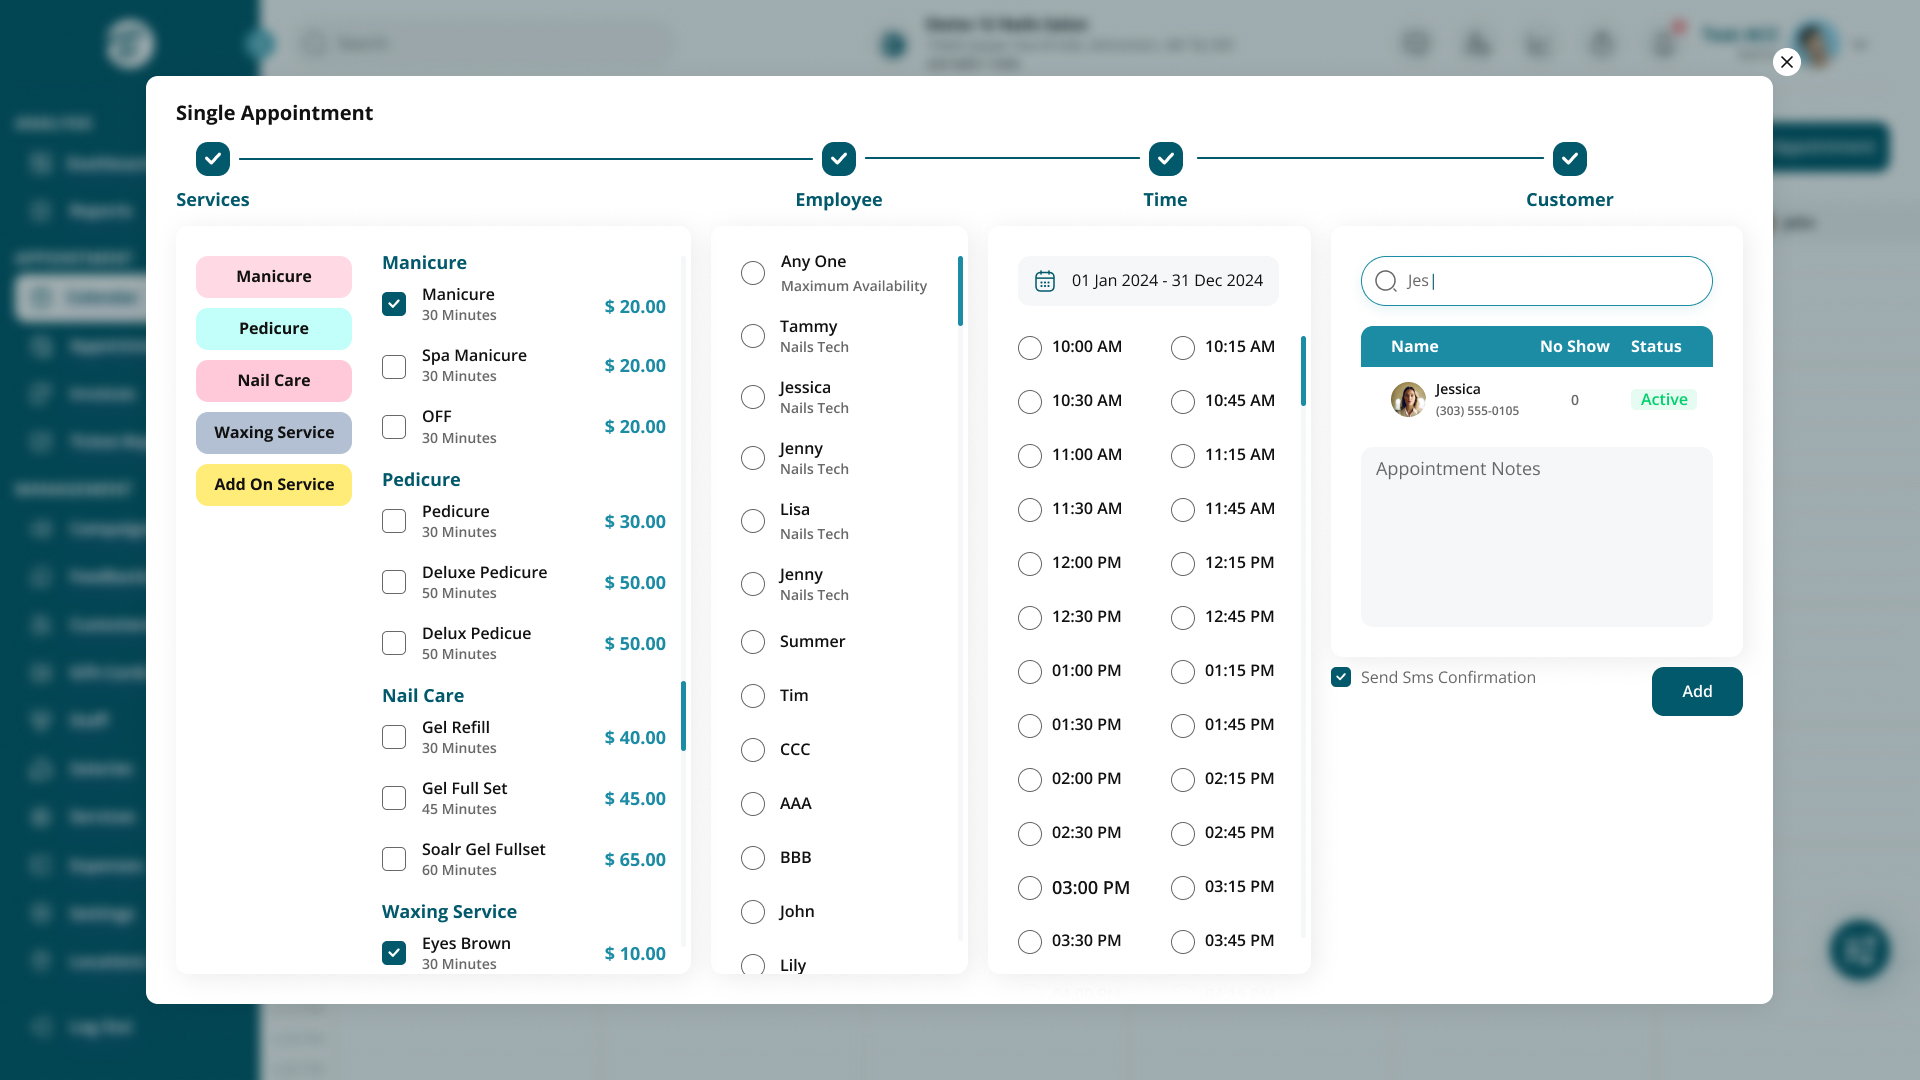
Task: Click the magnifier icon in customer search
Action: (1386, 281)
